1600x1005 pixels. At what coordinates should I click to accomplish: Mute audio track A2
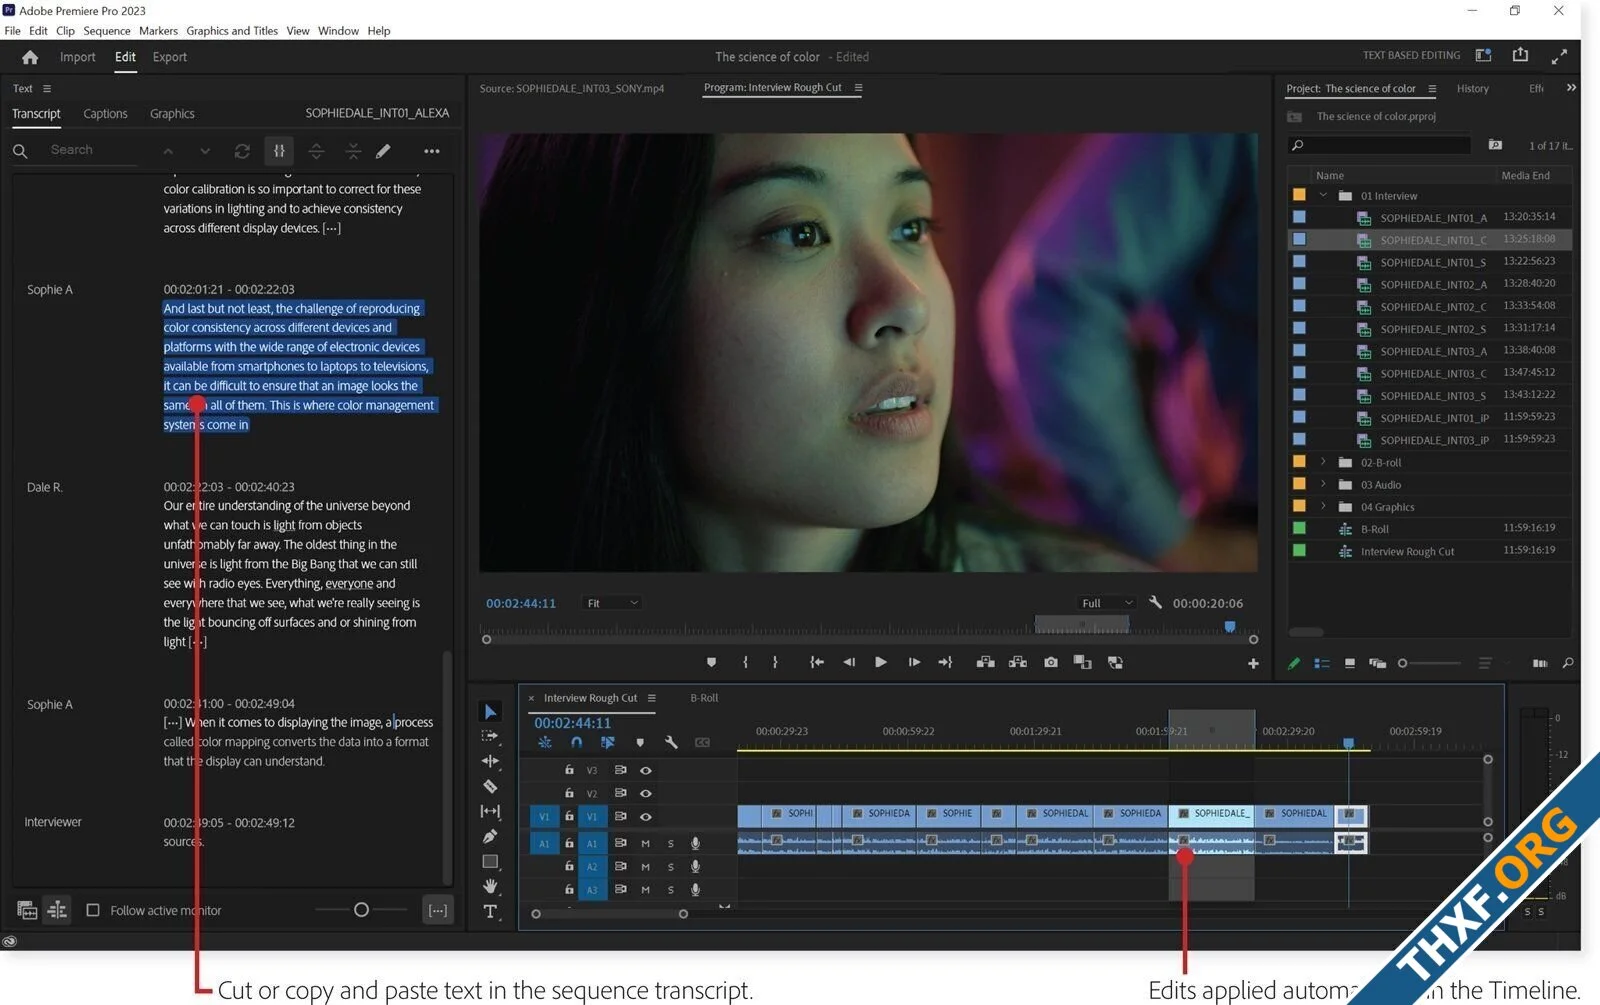pos(645,867)
